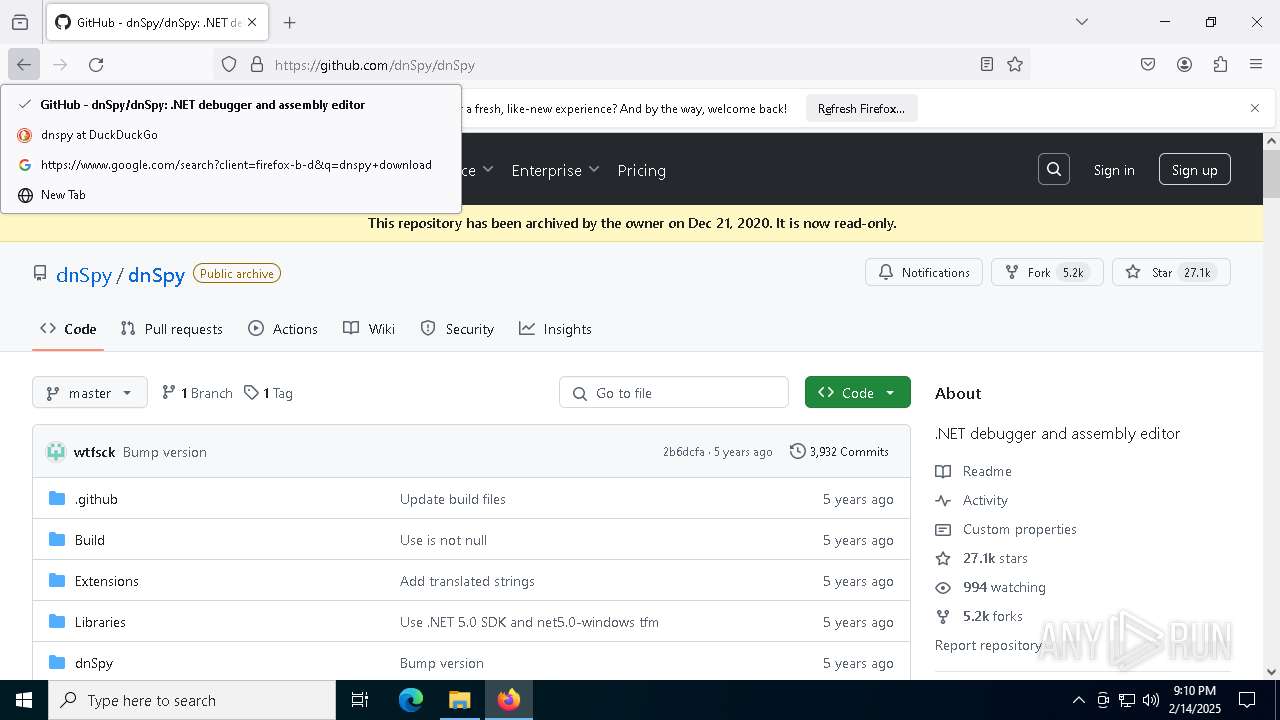Select current GitHub dnSpy history entry
The height and width of the screenshot is (720, 1280).
pos(231,104)
